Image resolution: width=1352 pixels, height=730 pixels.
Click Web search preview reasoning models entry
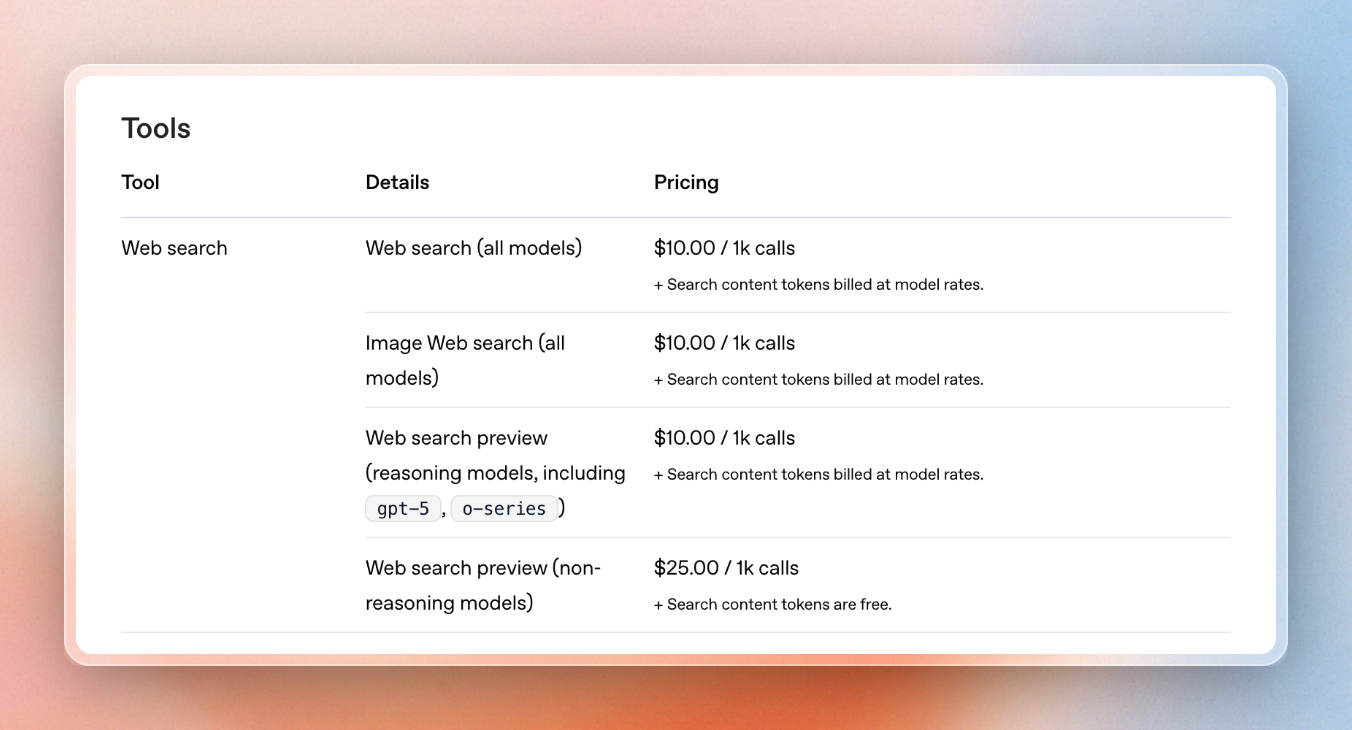495,473
